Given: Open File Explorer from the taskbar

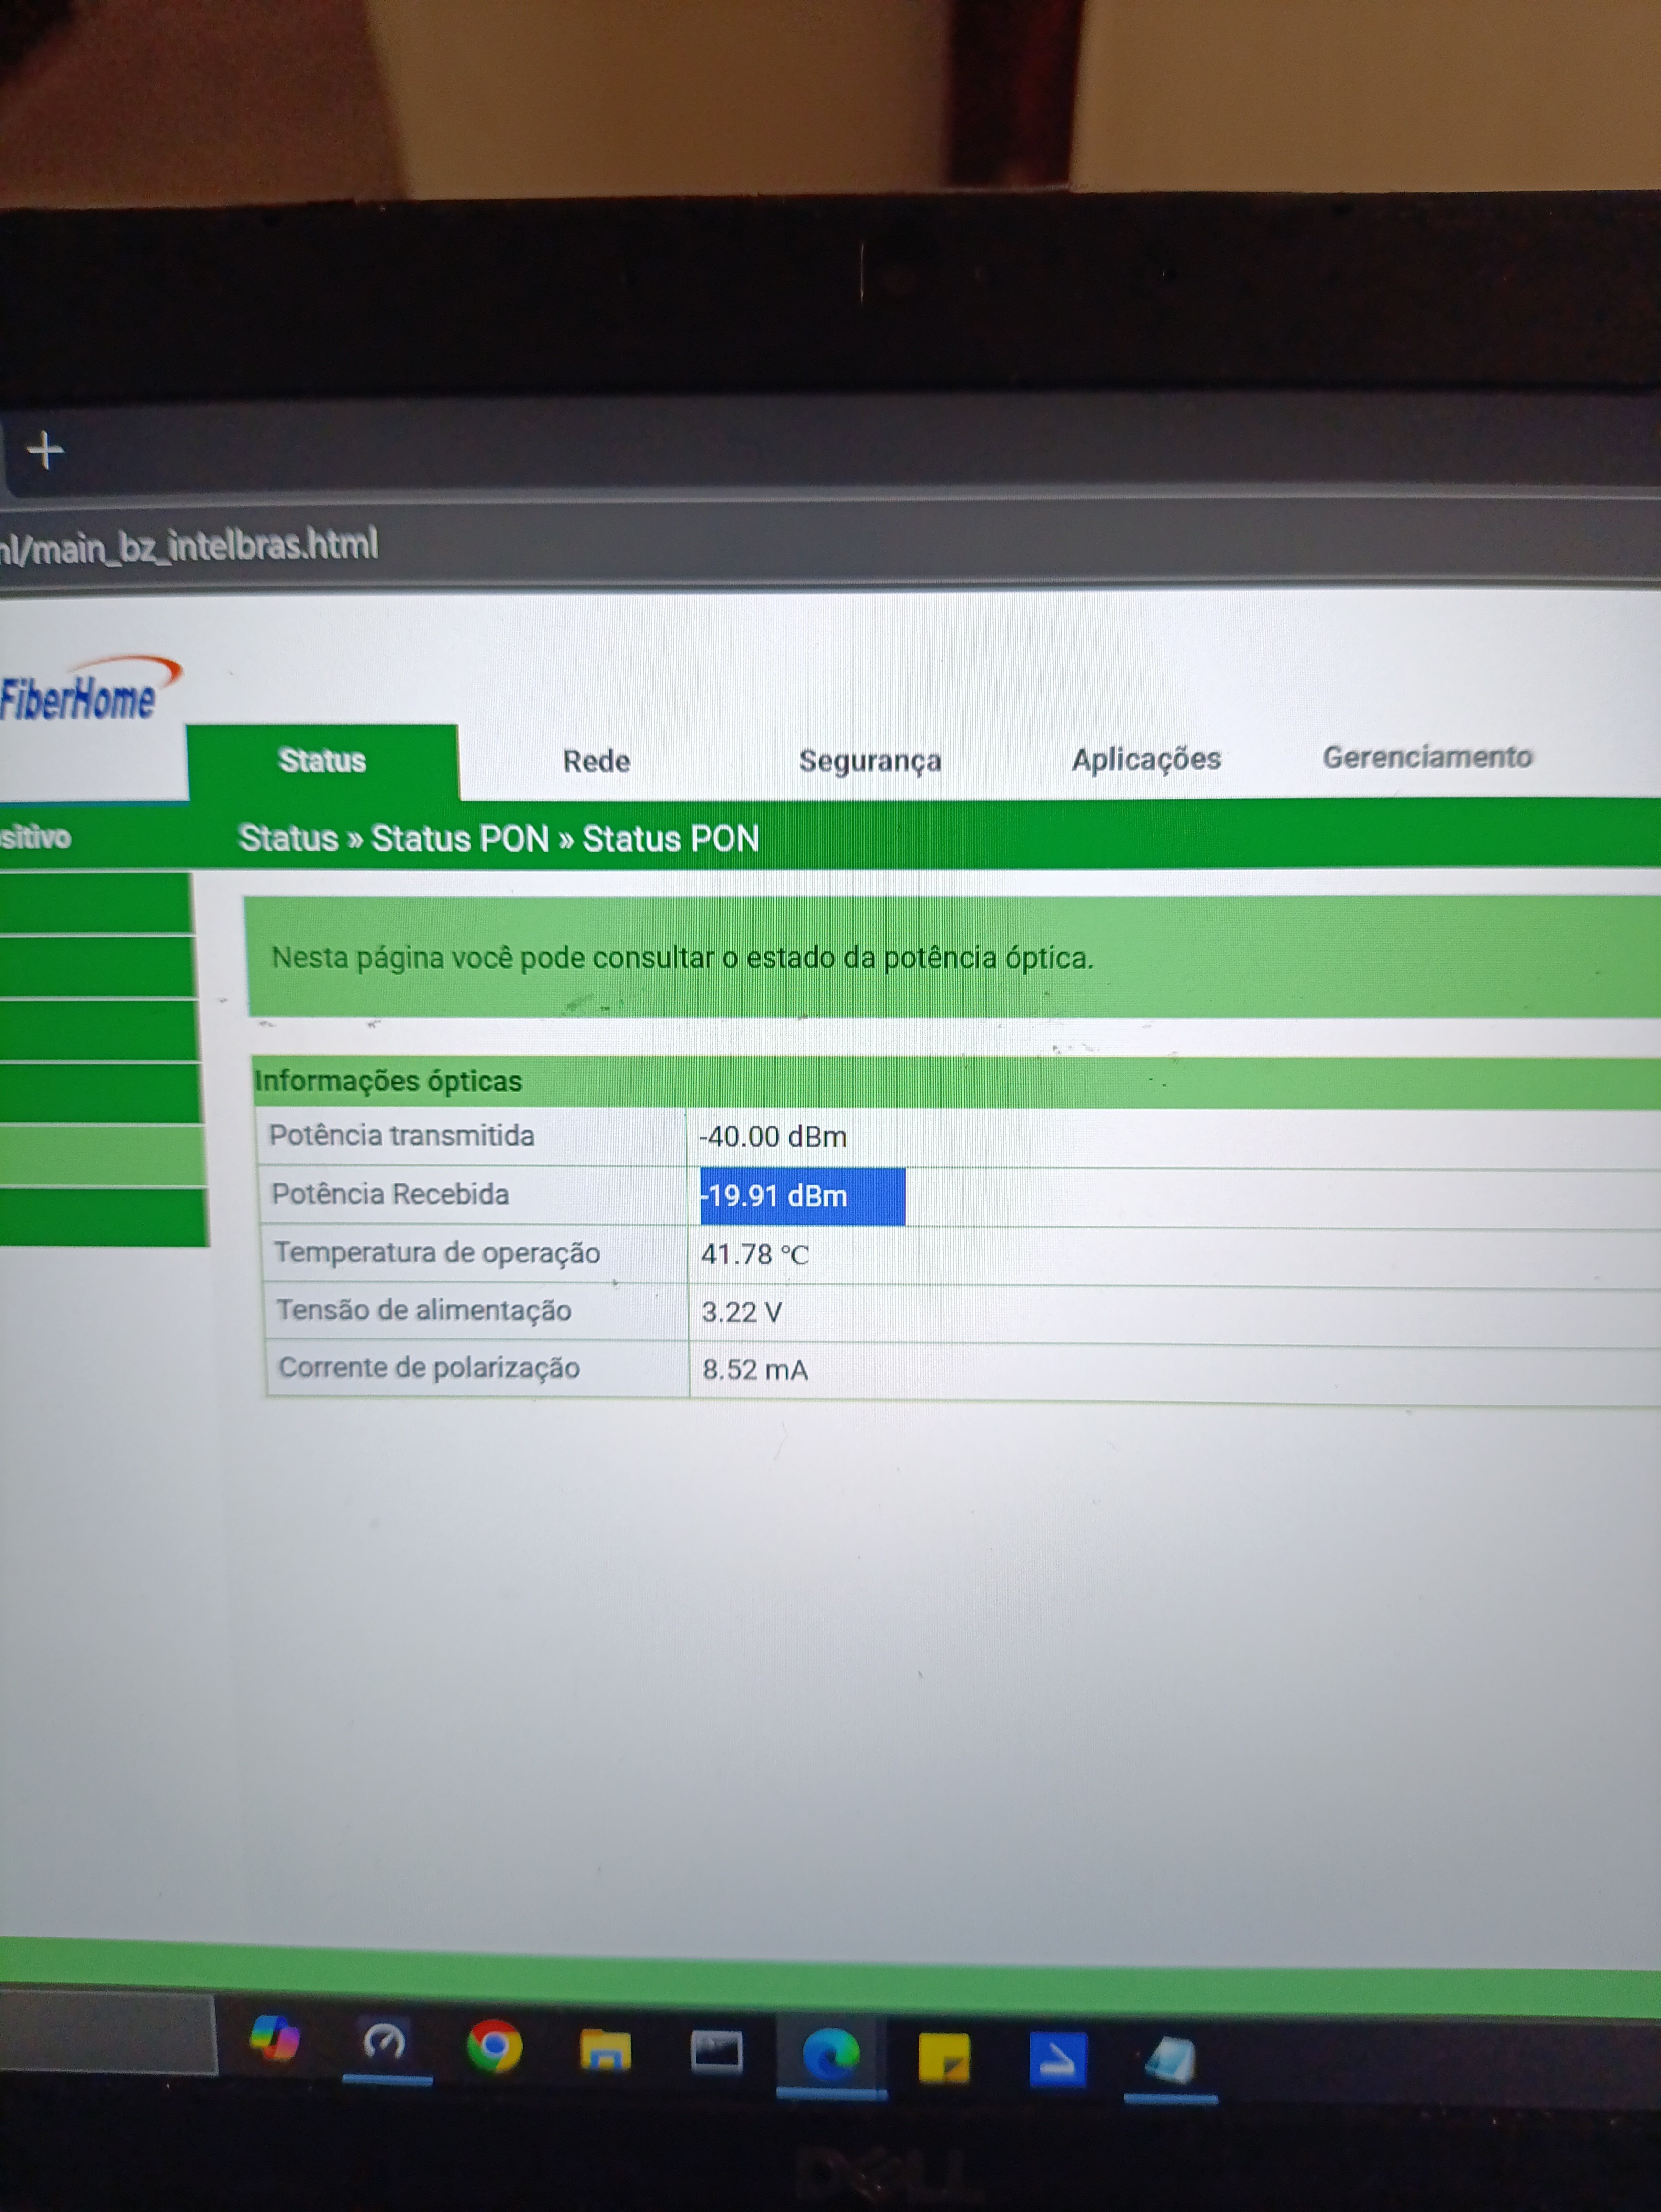Looking at the screenshot, I should [x=605, y=2050].
